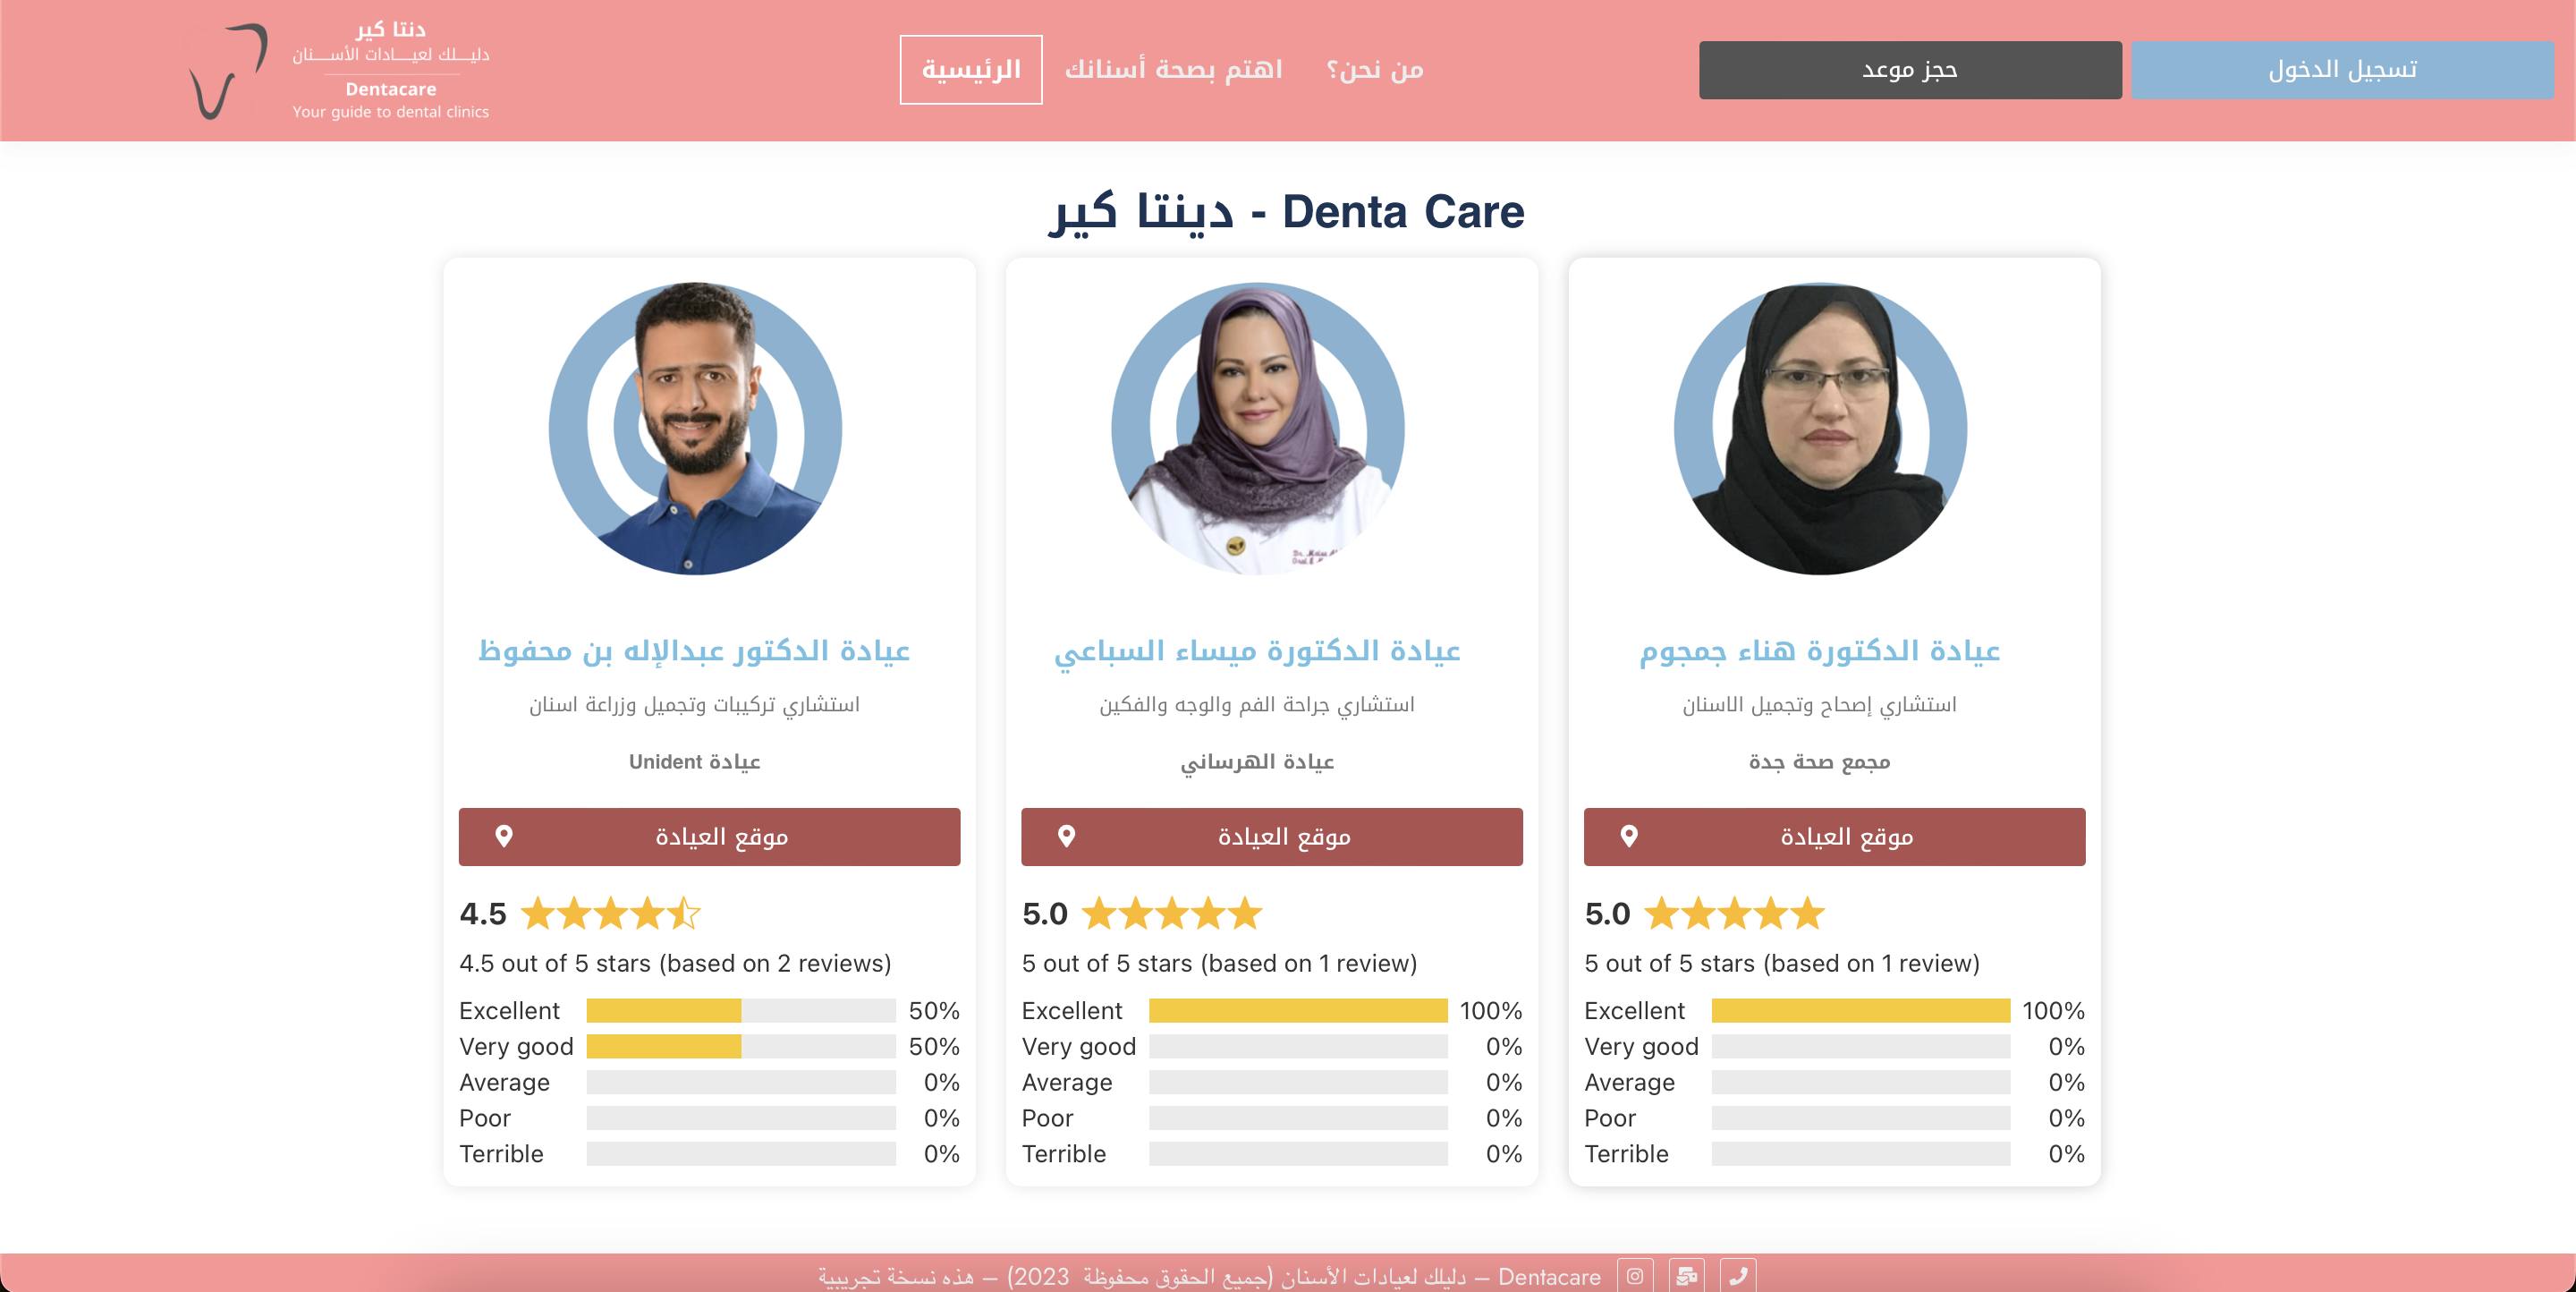Click map pin icon under مجمع صحة جدة
The height and width of the screenshot is (1292, 2576).
1629,836
